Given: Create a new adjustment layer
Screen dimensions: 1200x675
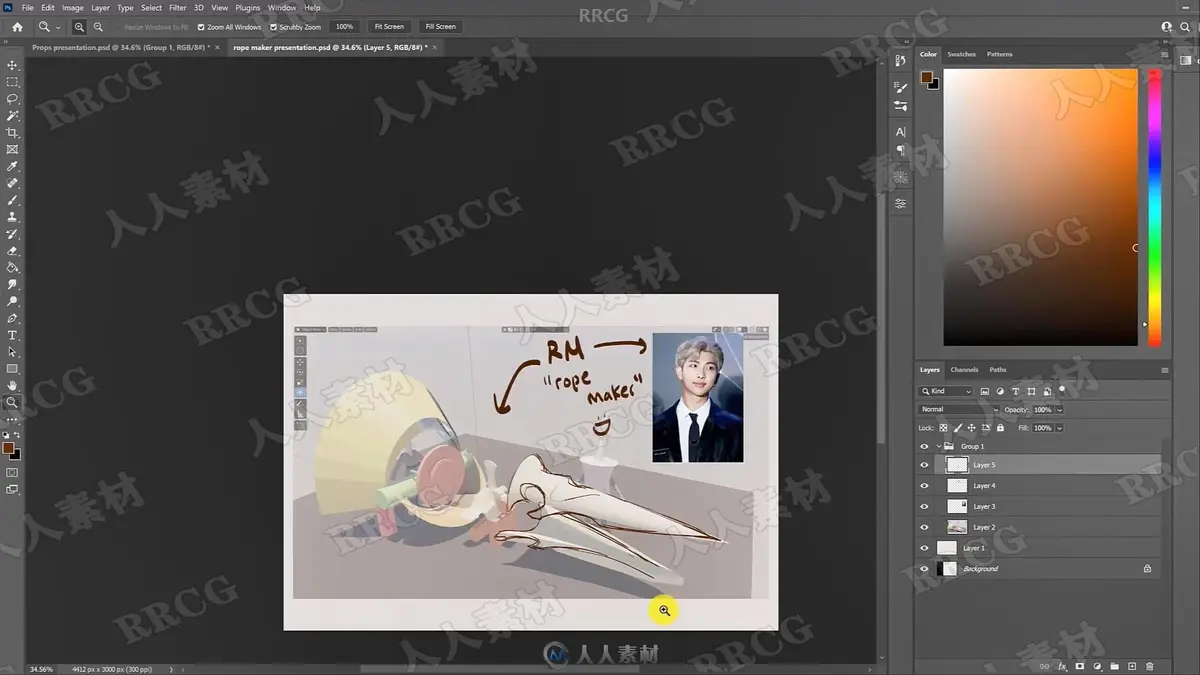Looking at the screenshot, I should pos(1097,666).
